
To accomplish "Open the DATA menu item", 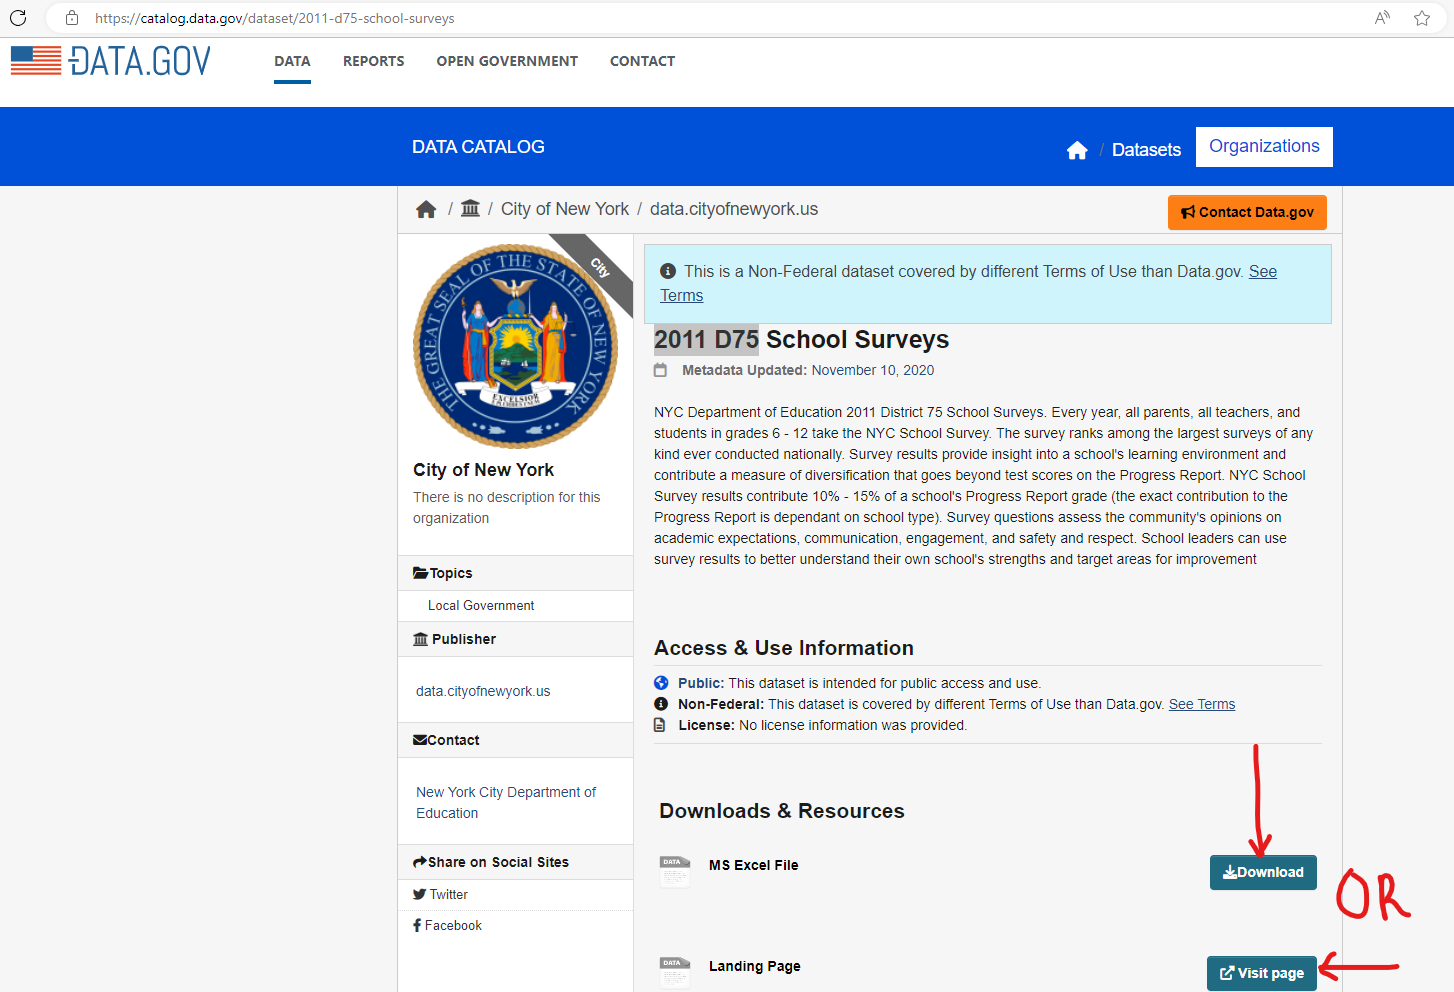I will (x=292, y=61).
